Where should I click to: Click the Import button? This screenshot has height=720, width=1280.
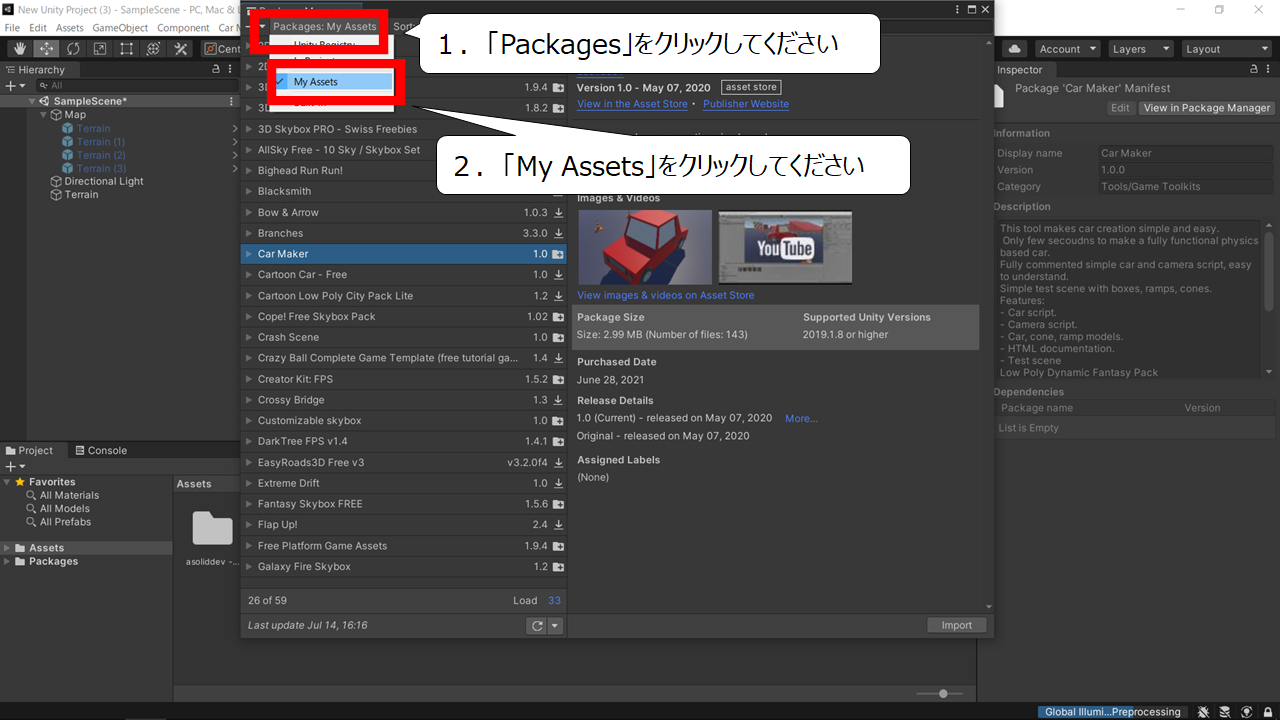[957, 625]
